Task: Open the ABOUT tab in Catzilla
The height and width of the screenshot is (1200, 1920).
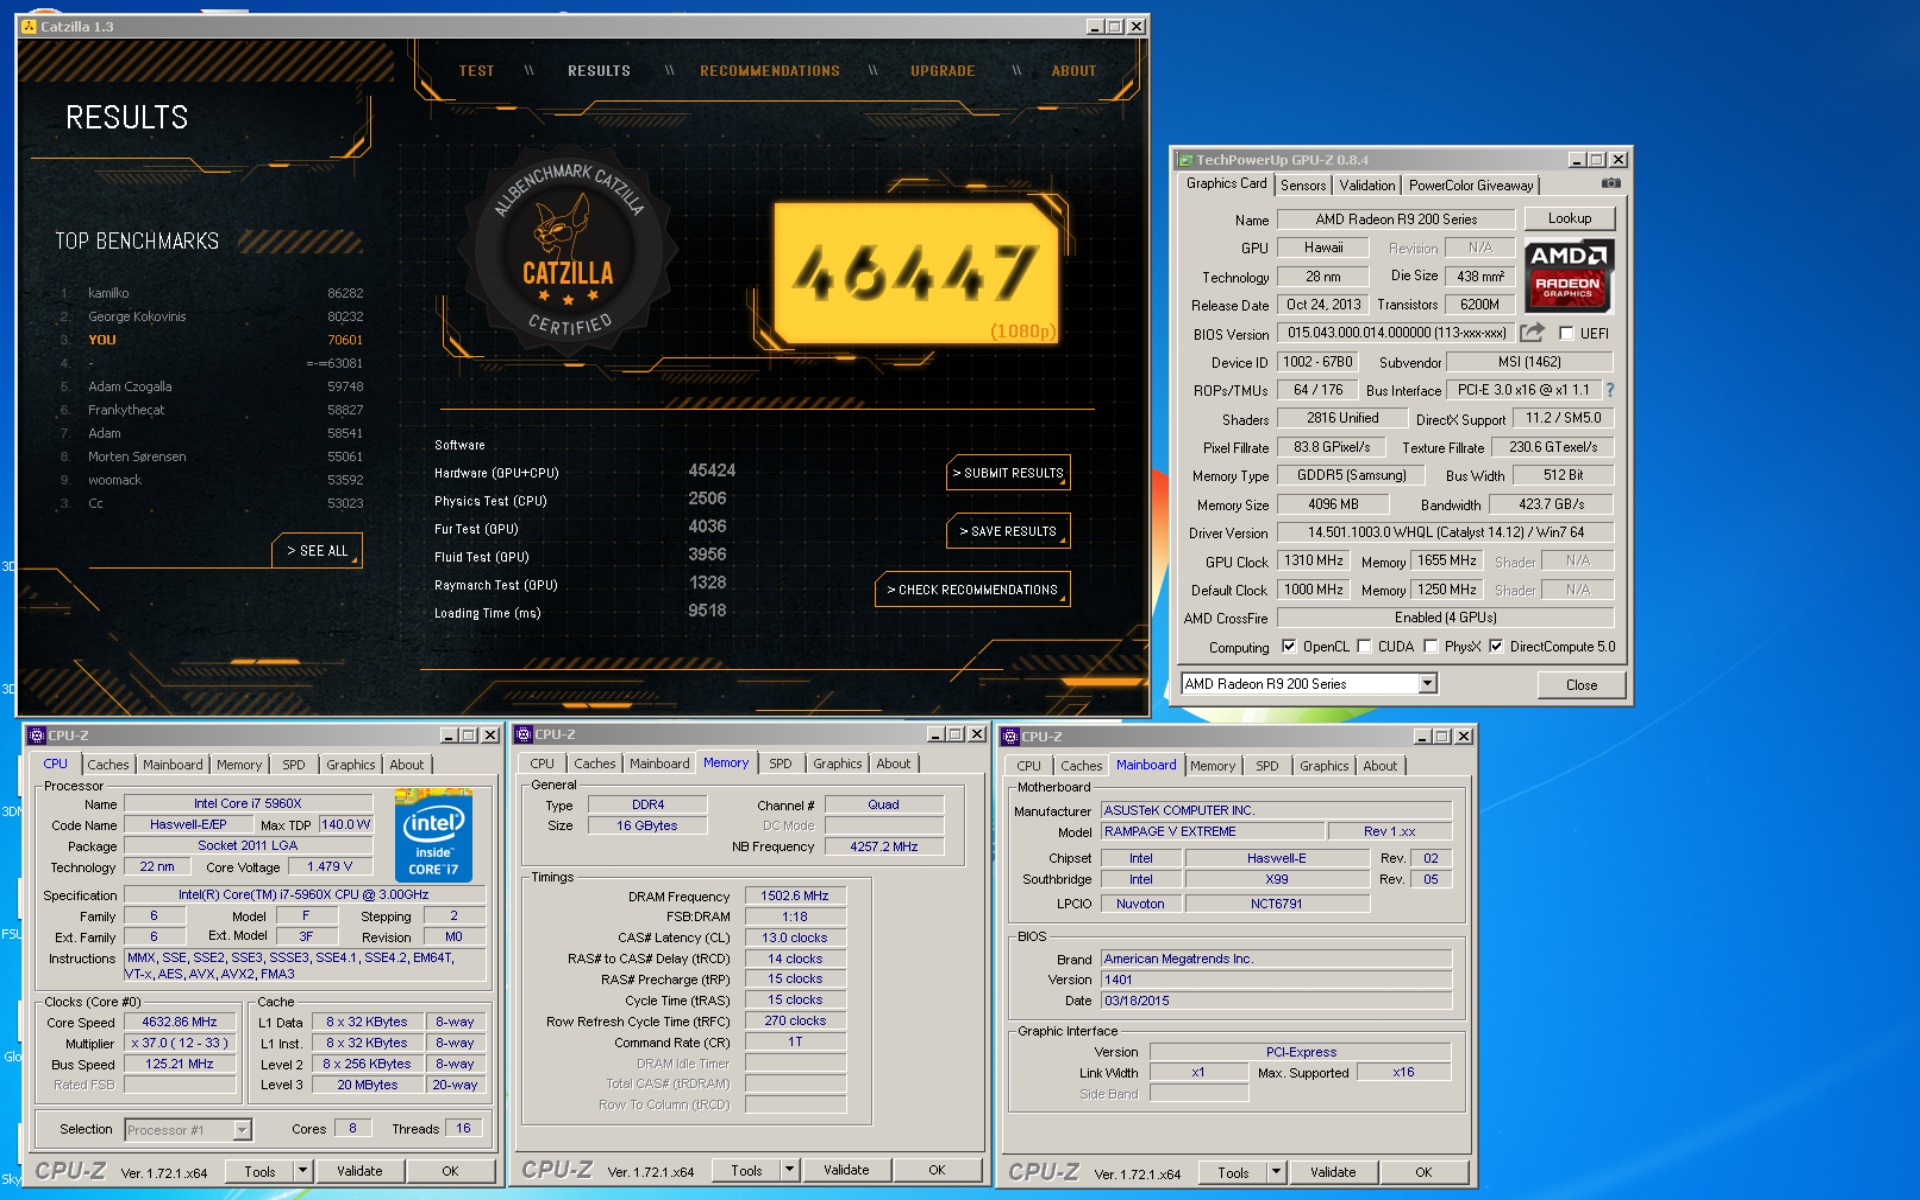Action: click(x=1073, y=71)
